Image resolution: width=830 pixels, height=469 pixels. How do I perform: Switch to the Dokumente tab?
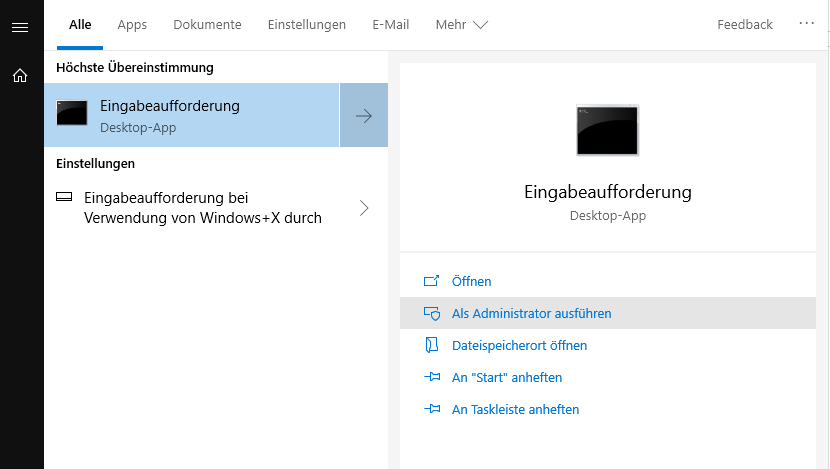207,25
